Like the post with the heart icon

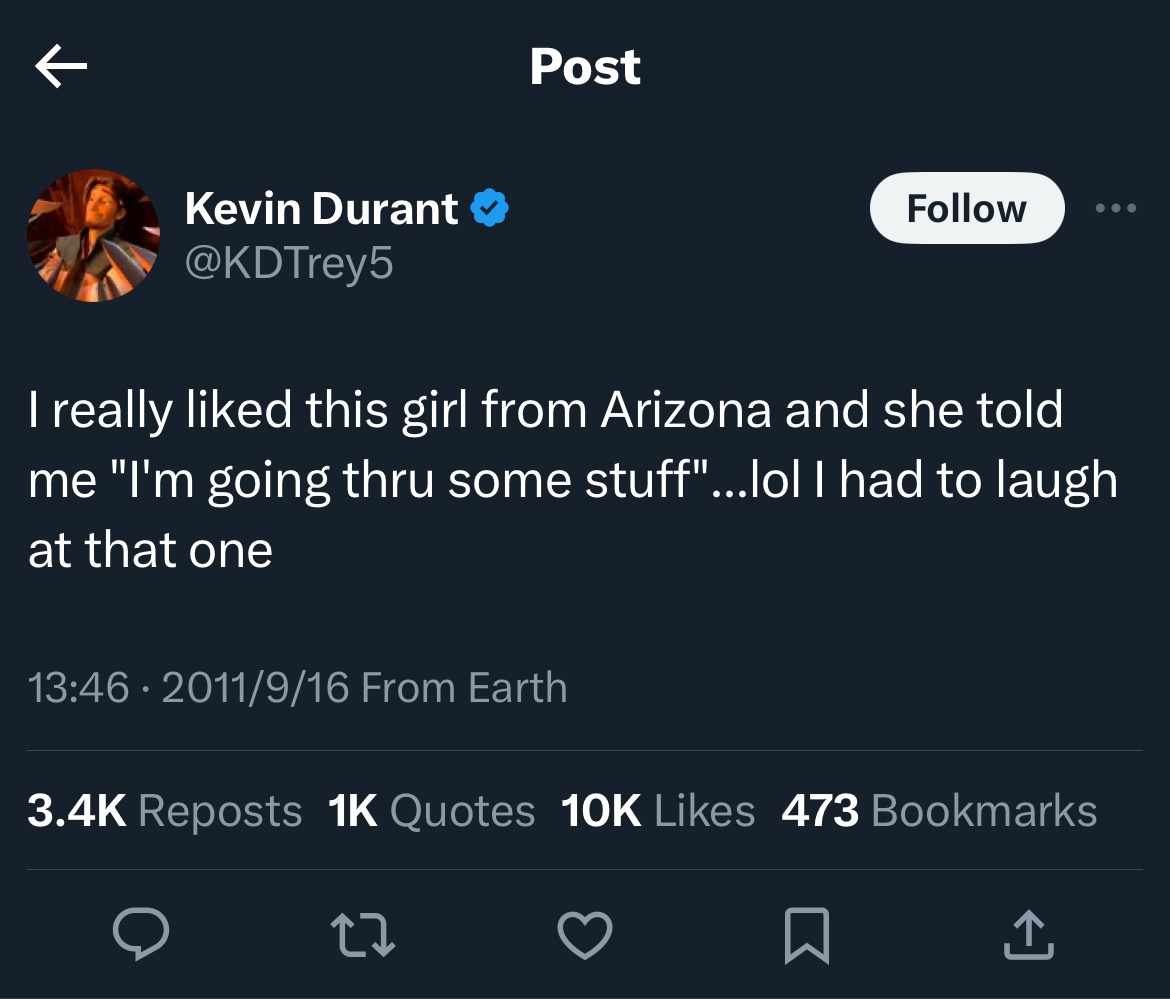585,935
